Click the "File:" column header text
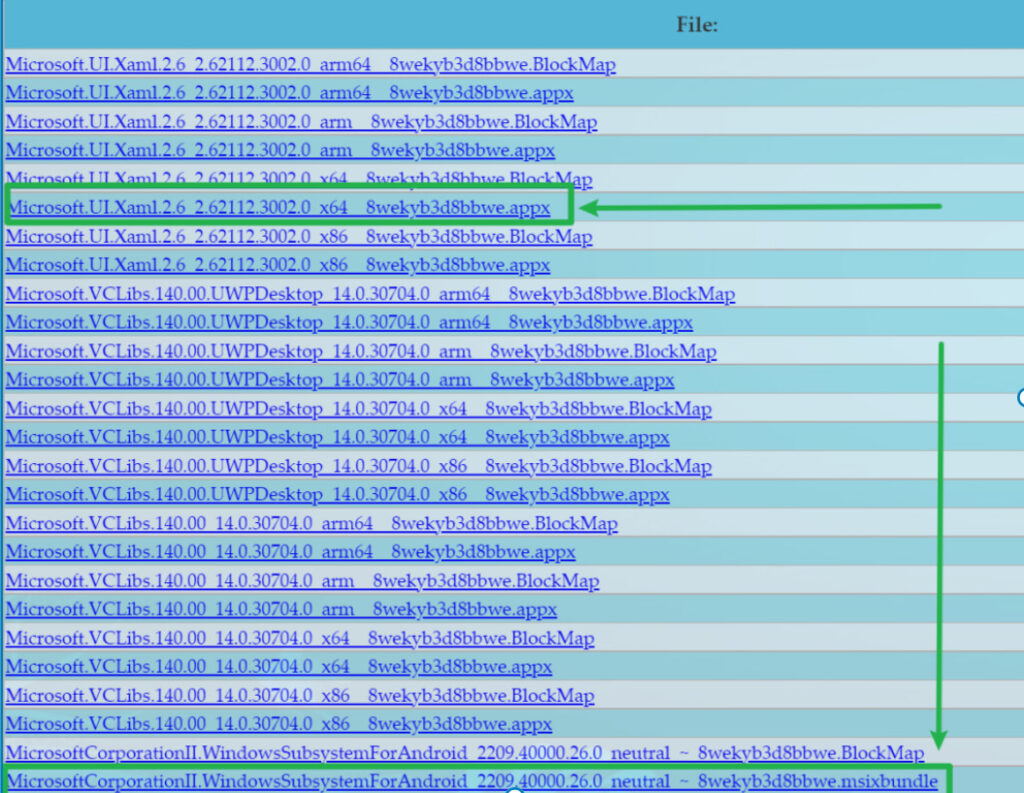Viewport: 1024px width, 793px height. (x=697, y=25)
